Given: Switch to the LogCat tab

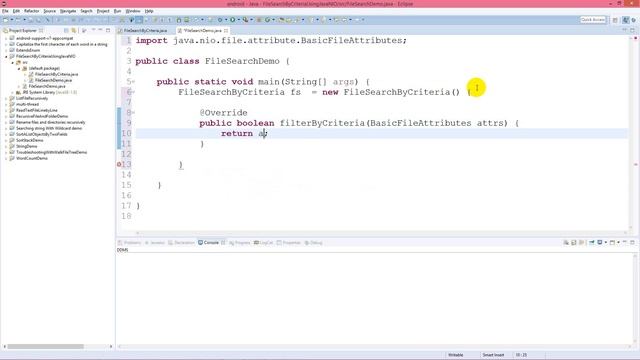Looking at the screenshot, I should pyautogui.click(x=263, y=243).
